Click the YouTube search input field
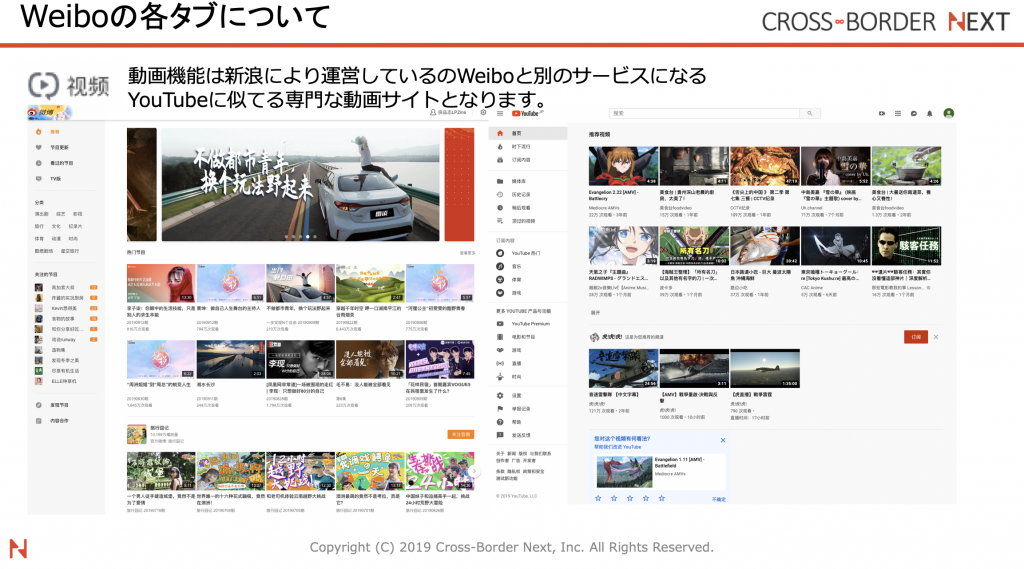Image resolution: width=1024 pixels, height=569 pixels. [705, 113]
